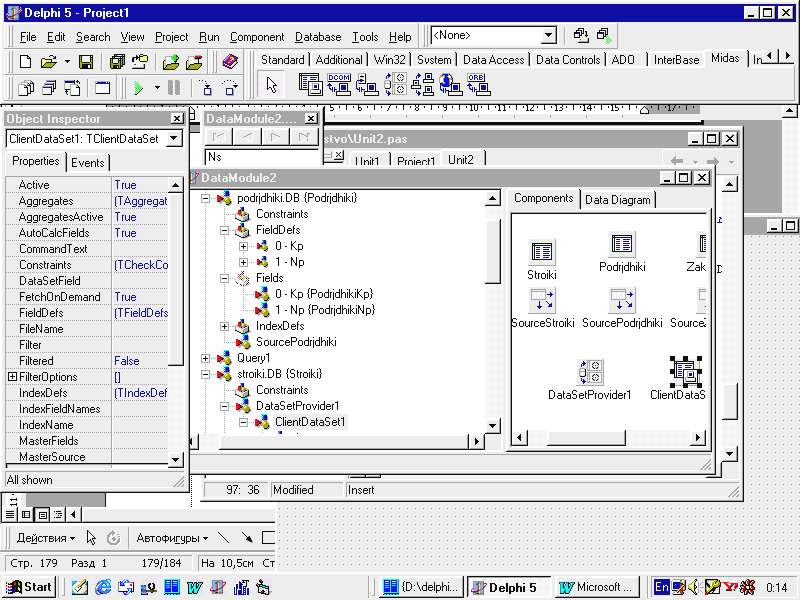The width and height of the screenshot is (800, 600).
Task: Click the Components pane horizontal scrollbar thumb
Action: click(x=586, y=437)
